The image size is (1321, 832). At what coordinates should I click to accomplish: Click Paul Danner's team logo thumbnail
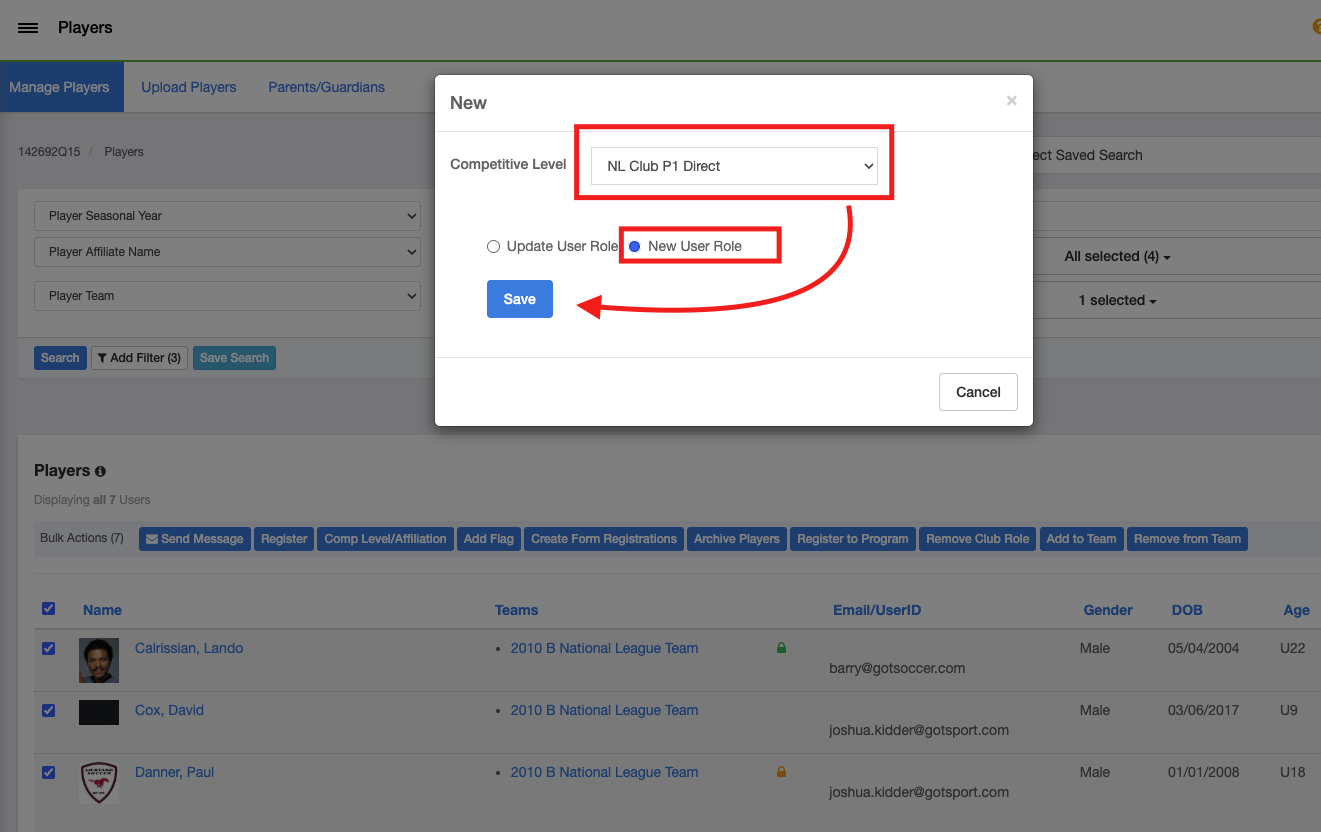coord(99,783)
